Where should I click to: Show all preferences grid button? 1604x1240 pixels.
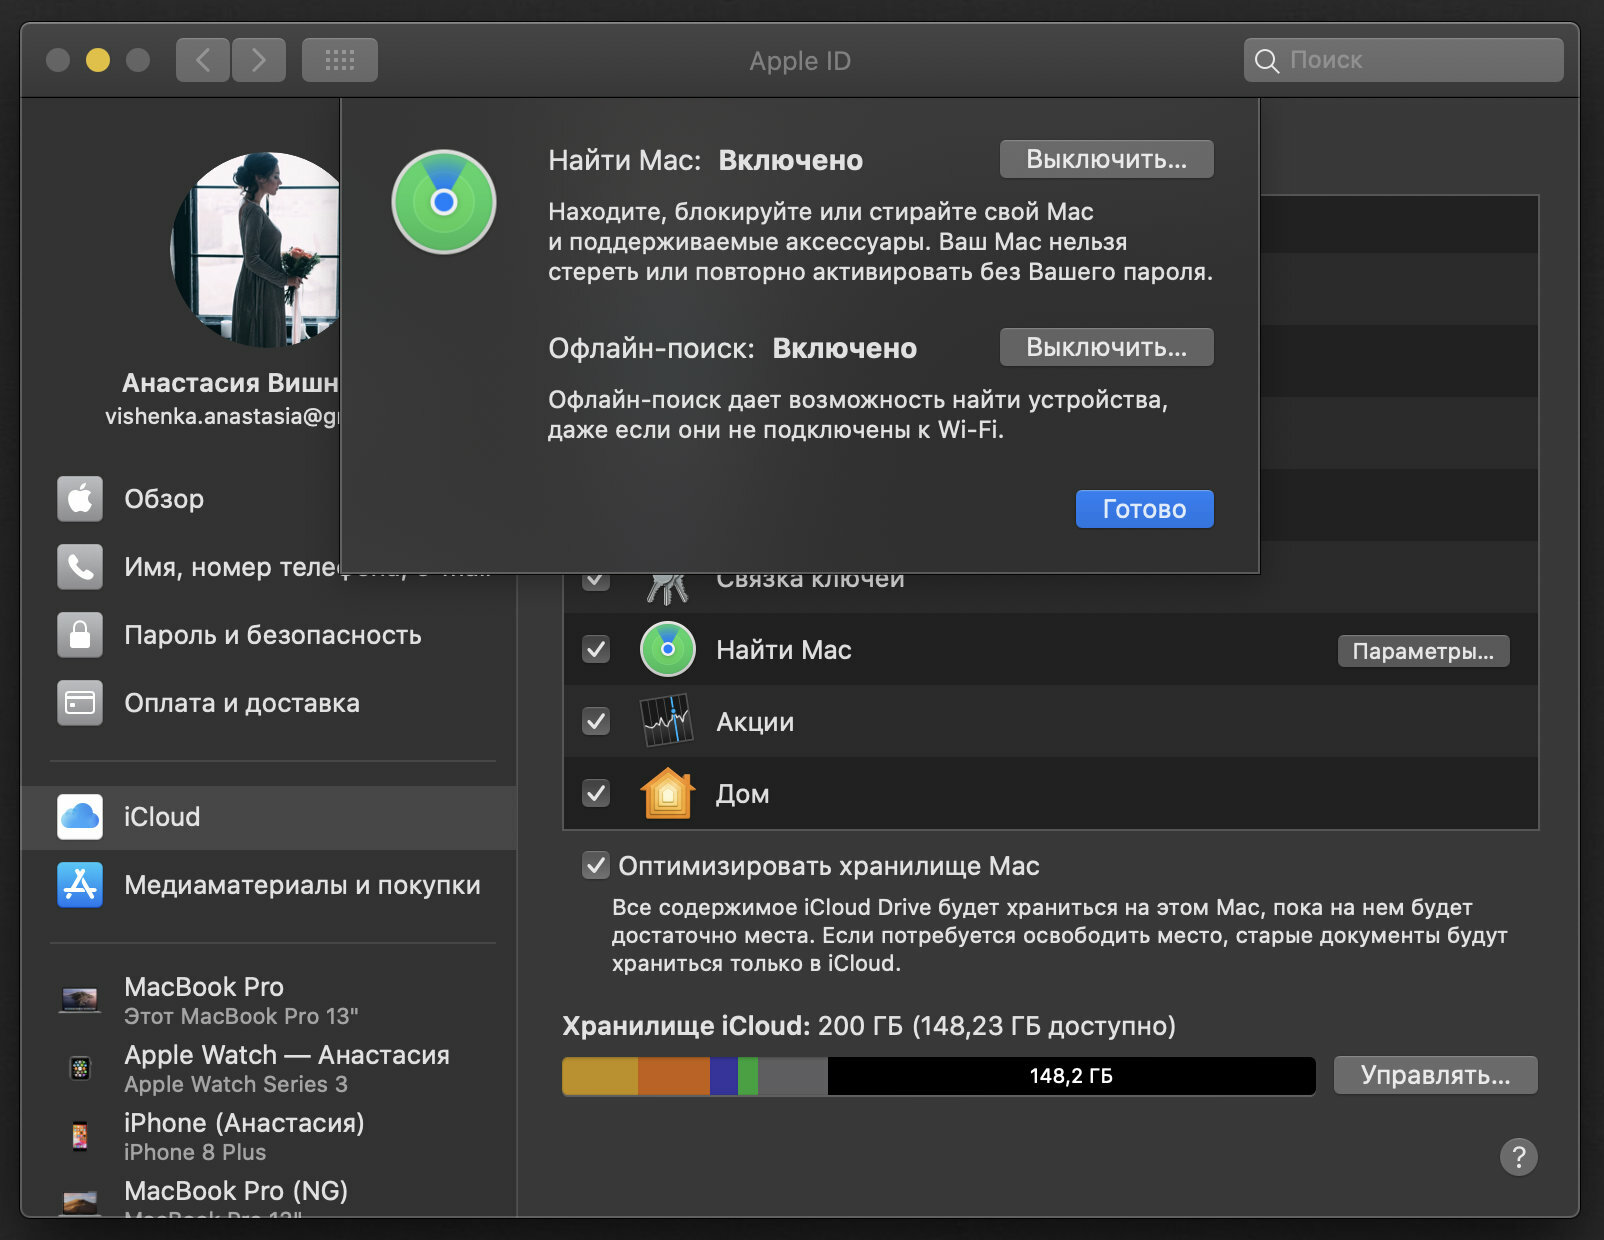(340, 60)
